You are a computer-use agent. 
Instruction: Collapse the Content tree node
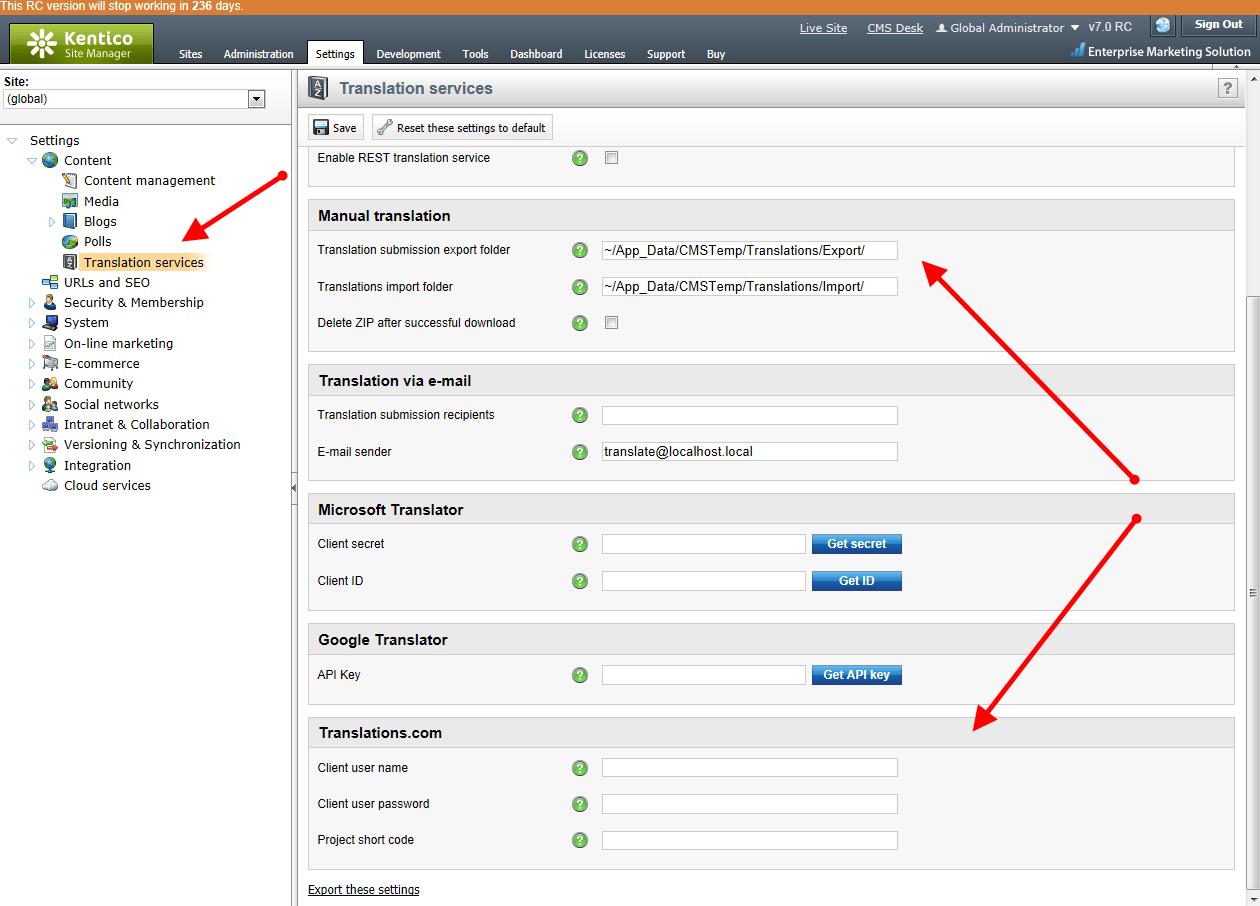(32, 161)
